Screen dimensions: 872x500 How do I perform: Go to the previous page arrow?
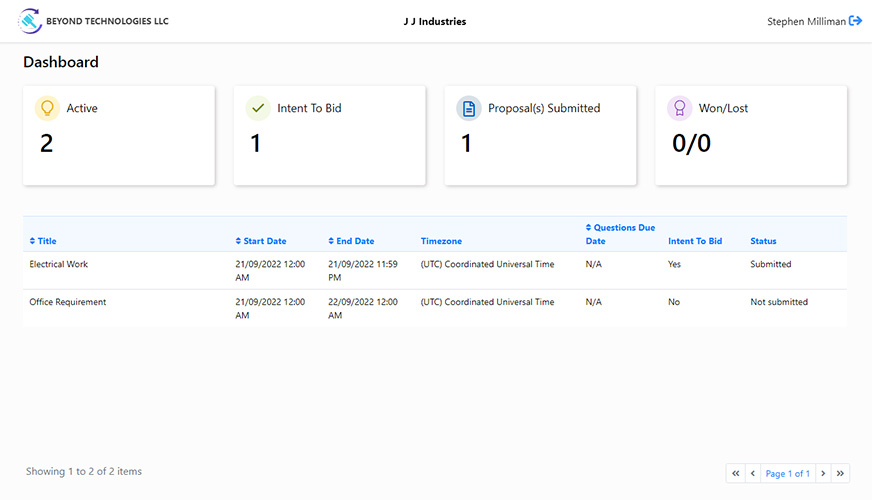tap(753, 473)
